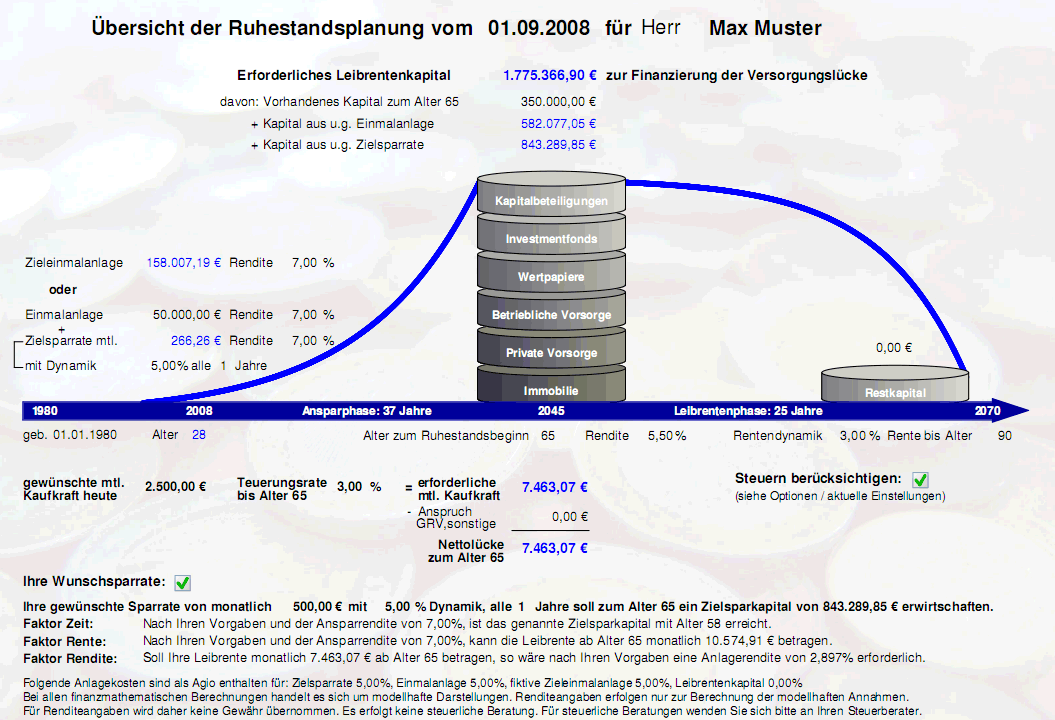This screenshot has height=720, width=1055.
Task: Click the date field 01.09.2008
Action: pyautogui.click(x=539, y=28)
